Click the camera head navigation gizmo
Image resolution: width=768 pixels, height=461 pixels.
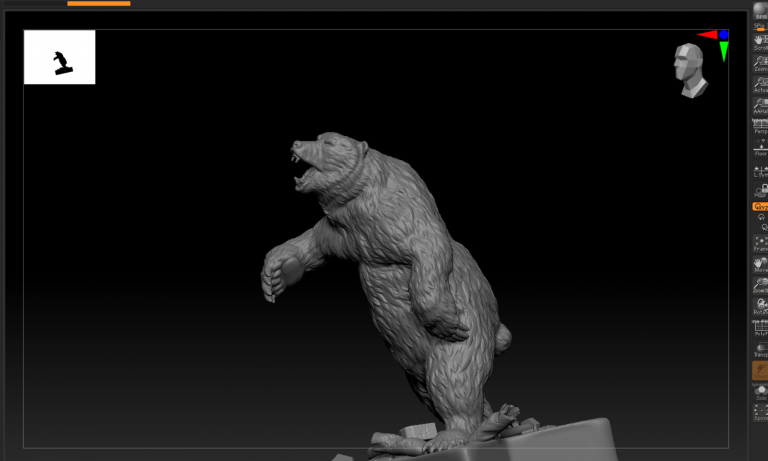coord(690,71)
